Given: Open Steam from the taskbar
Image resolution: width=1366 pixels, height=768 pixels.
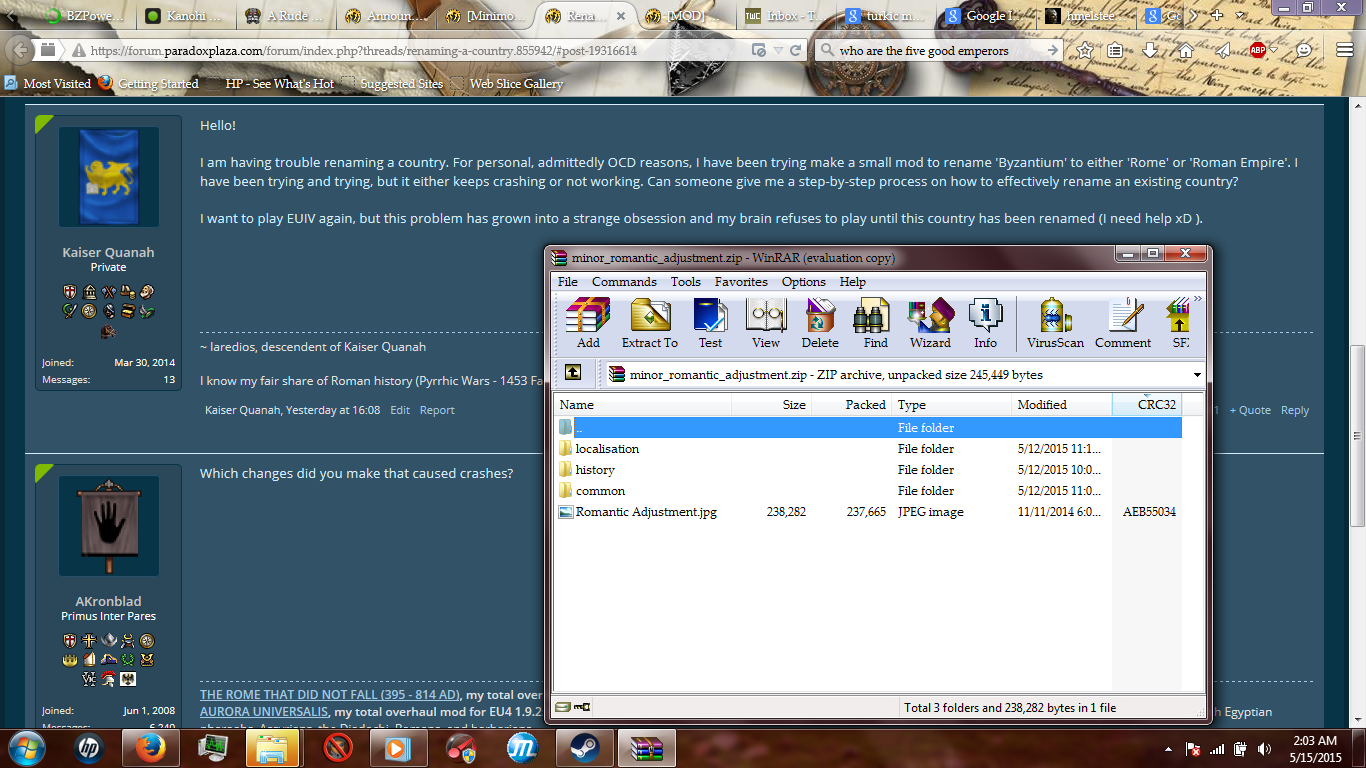Looking at the screenshot, I should 584,748.
